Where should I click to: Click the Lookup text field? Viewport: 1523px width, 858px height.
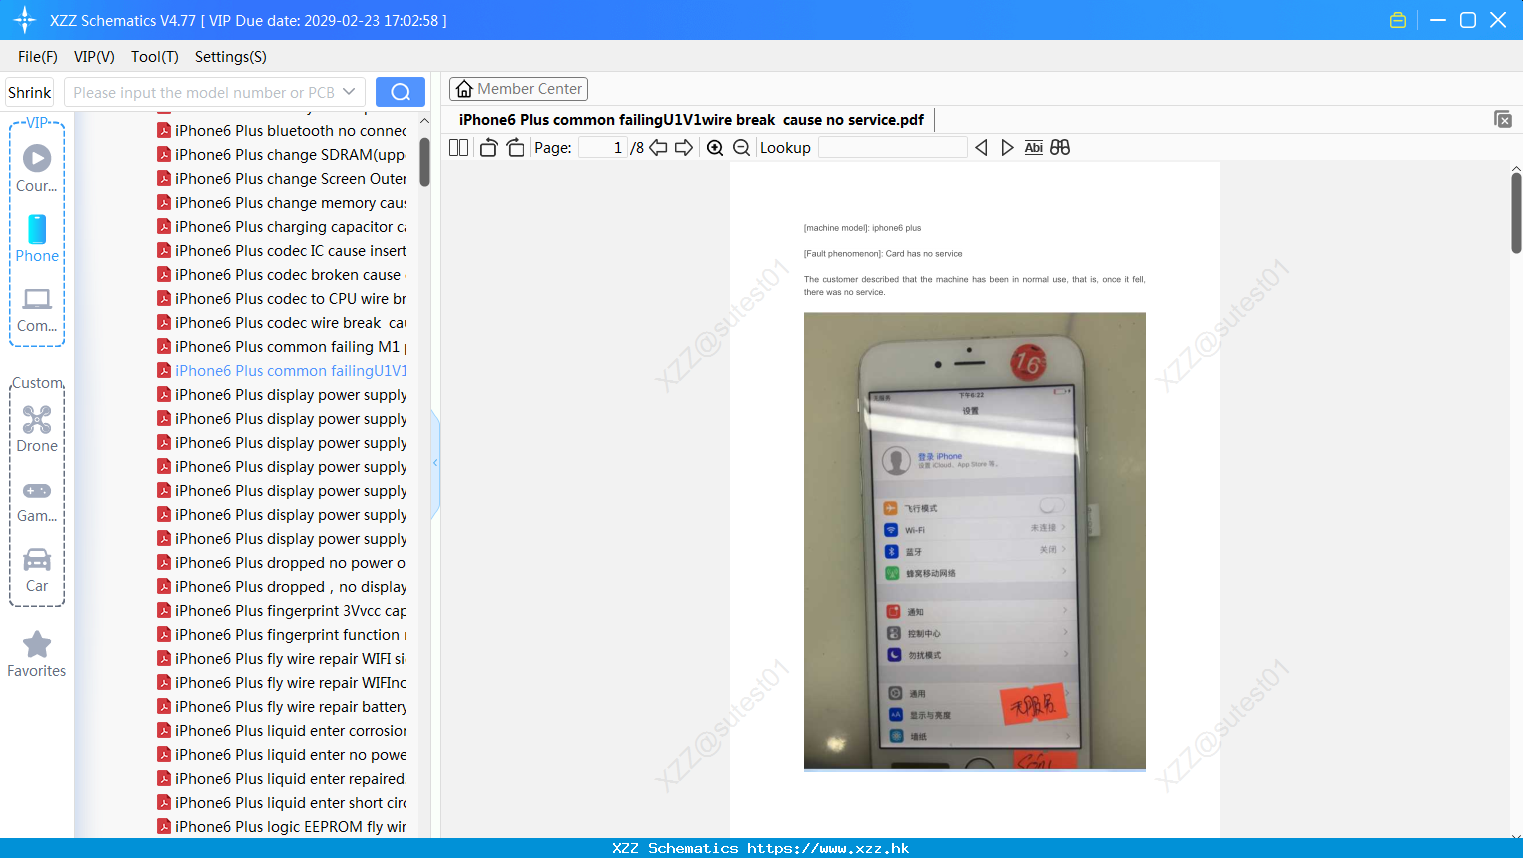click(892, 148)
